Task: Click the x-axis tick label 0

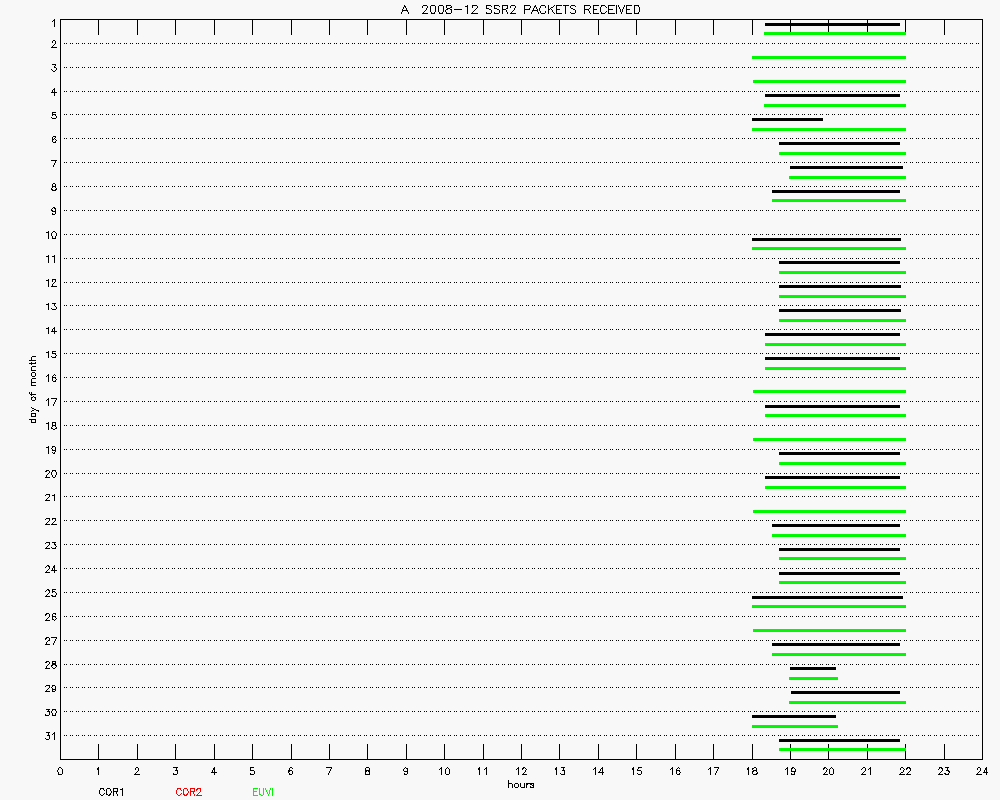Action: [x=60, y=772]
